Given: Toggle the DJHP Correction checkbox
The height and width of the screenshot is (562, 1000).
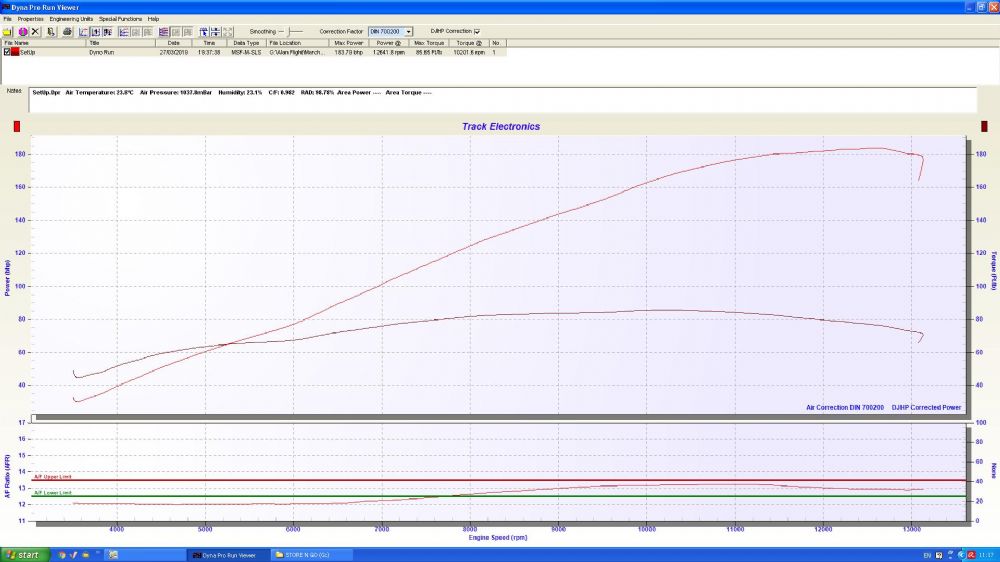Looking at the screenshot, I should coord(477,31).
